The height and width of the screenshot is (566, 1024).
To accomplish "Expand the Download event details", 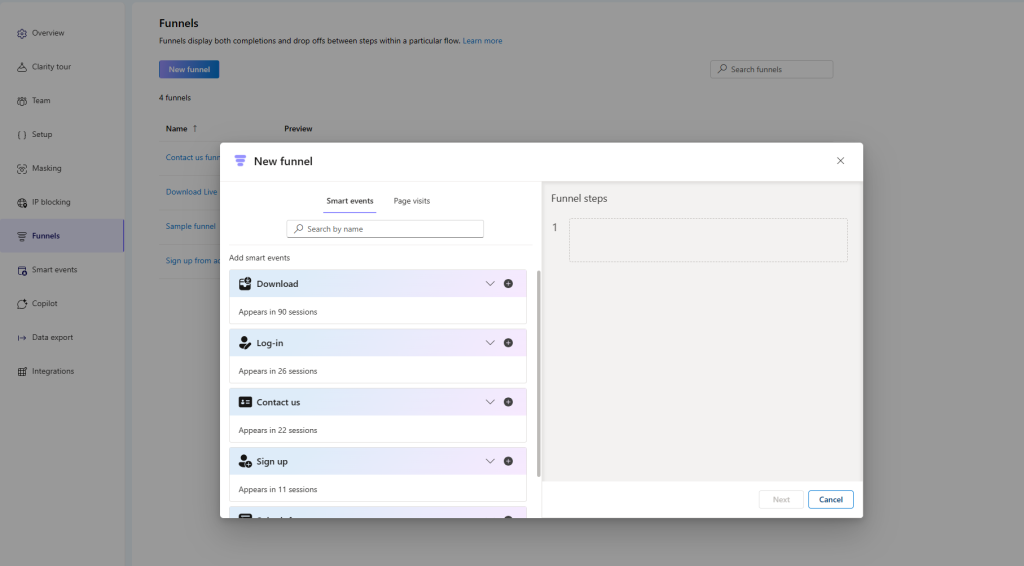I will click(490, 283).
